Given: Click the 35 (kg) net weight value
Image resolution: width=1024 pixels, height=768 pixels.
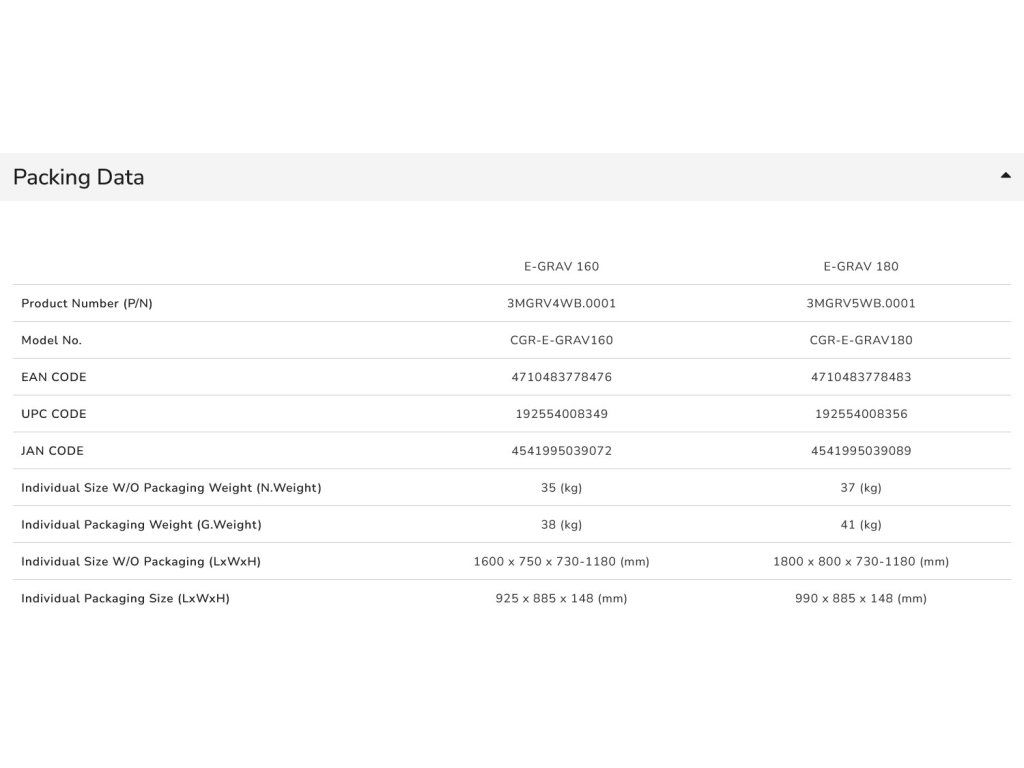Looking at the screenshot, I should [561, 488].
